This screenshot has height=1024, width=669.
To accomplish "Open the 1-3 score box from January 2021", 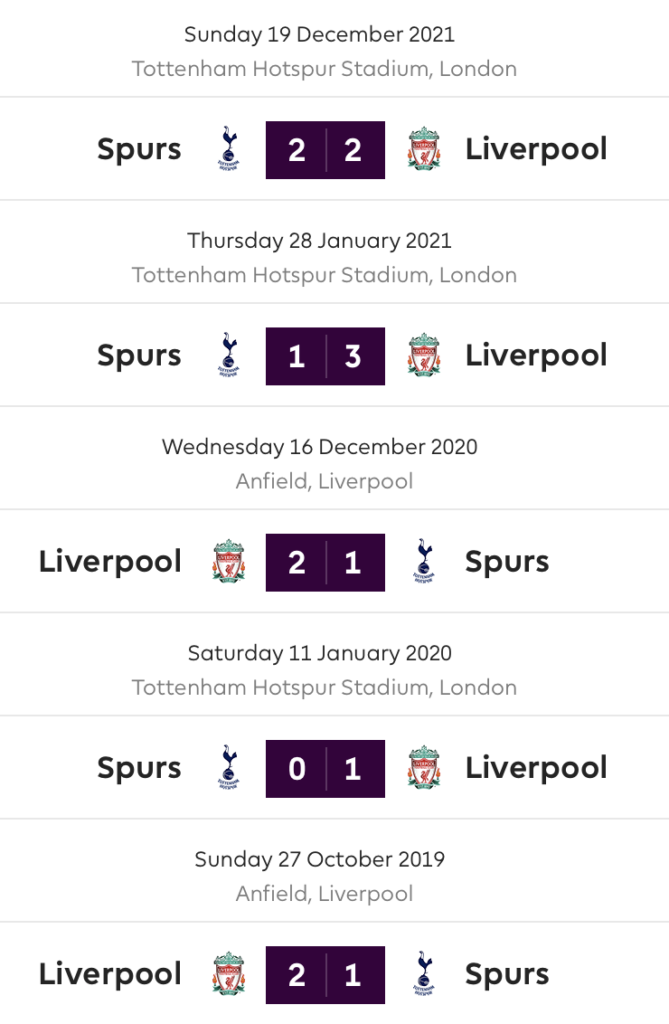I will [325, 356].
